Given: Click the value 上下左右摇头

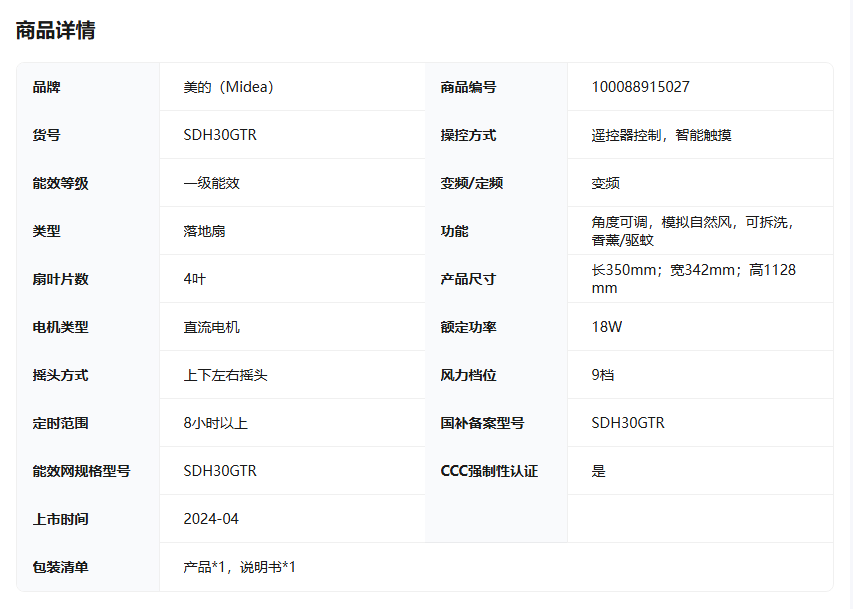Looking at the screenshot, I should coord(226,375).
